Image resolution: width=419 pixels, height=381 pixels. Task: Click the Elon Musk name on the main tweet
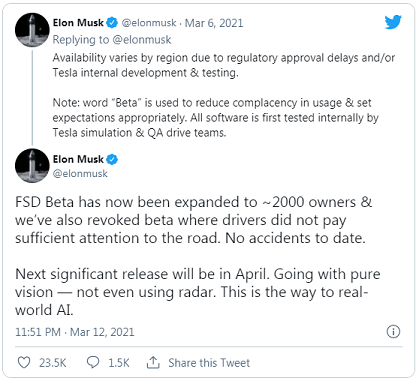[x=78, y=159]
